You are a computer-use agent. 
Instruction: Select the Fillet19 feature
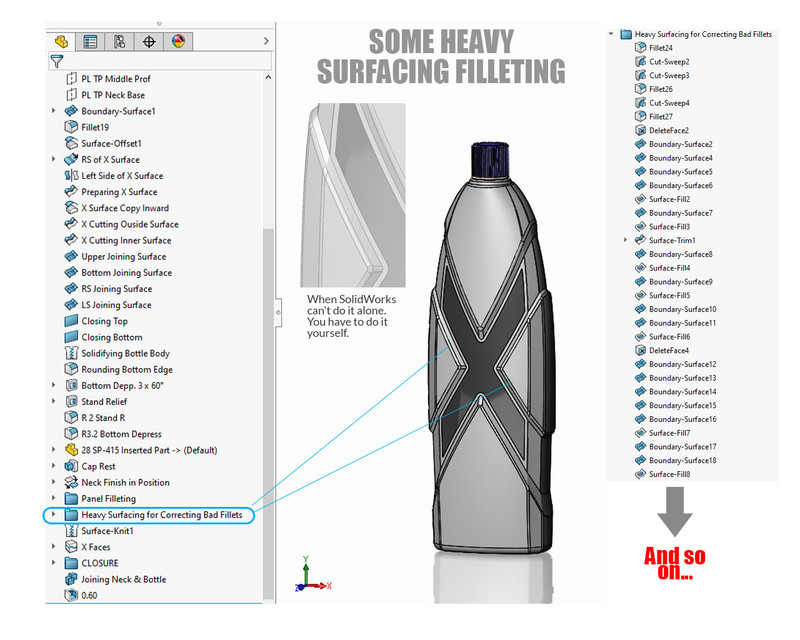[95, 127]
